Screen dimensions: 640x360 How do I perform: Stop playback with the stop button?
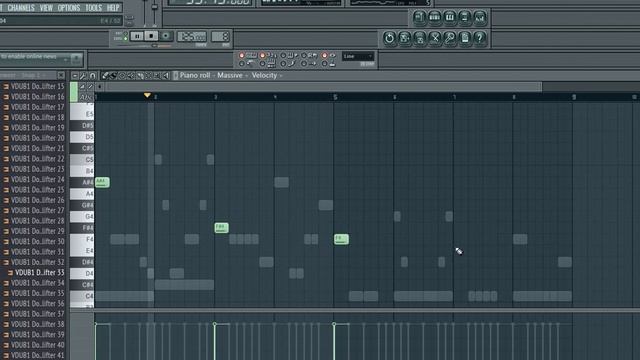151,36
